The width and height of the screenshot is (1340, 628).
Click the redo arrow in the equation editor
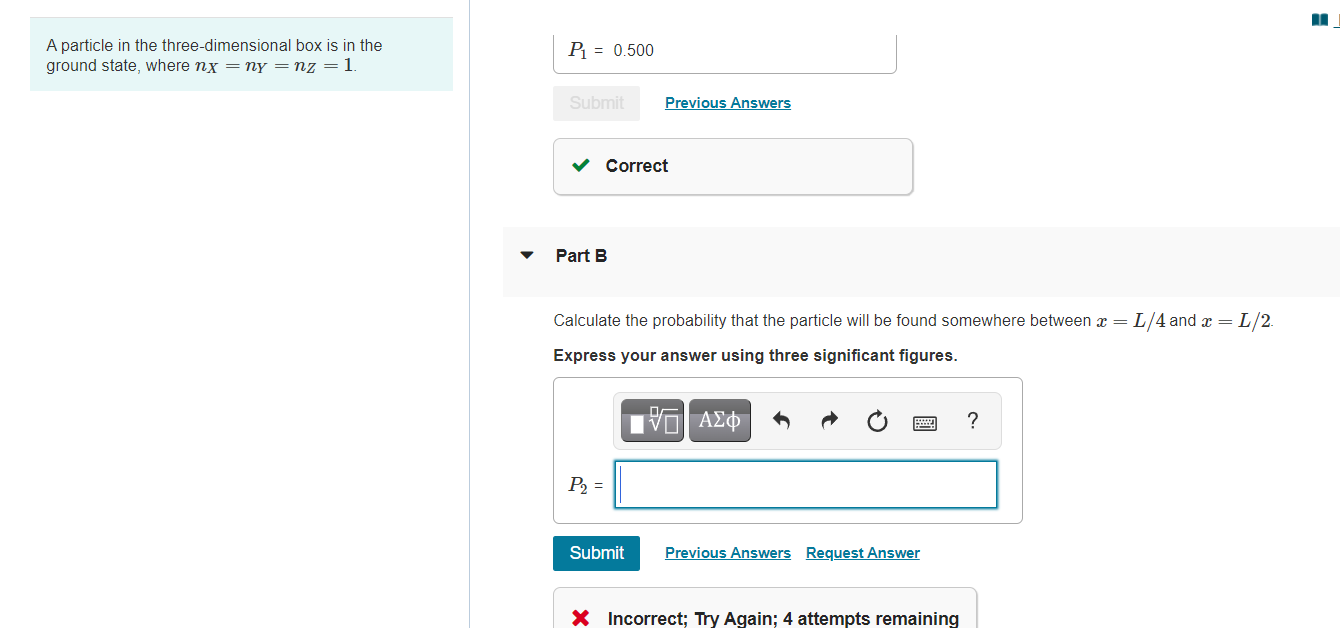click(x=828, y=420)
